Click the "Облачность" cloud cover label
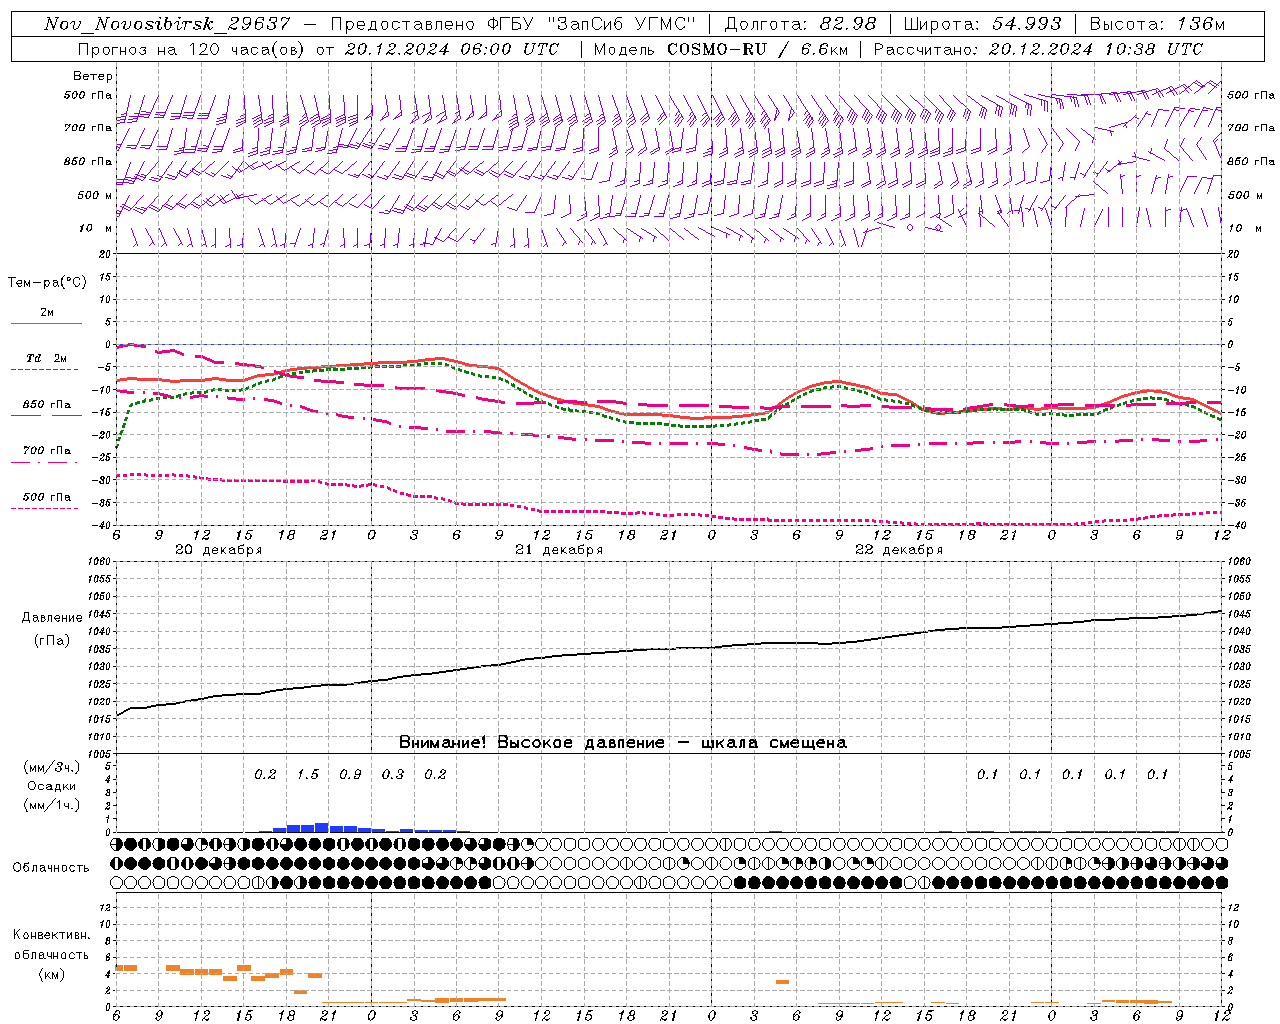The height and width of the screenshot is (1024, 1280). [51, 867]
